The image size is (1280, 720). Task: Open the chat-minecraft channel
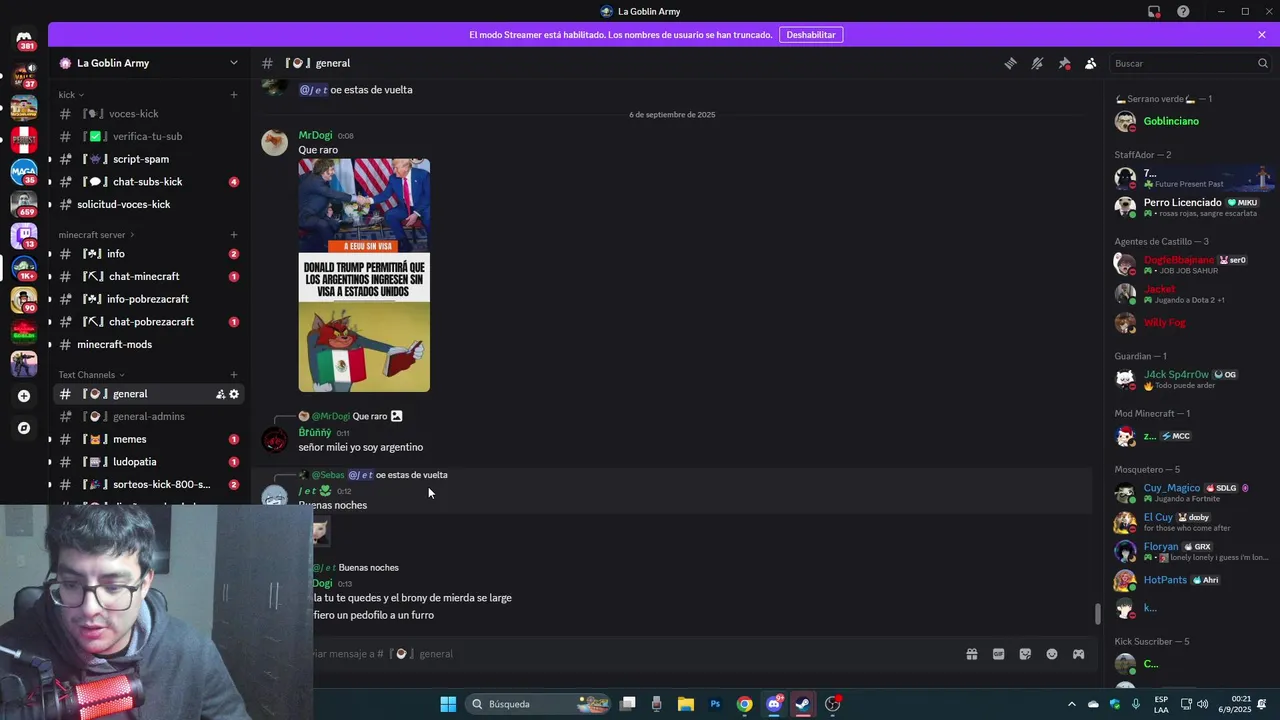147,276
